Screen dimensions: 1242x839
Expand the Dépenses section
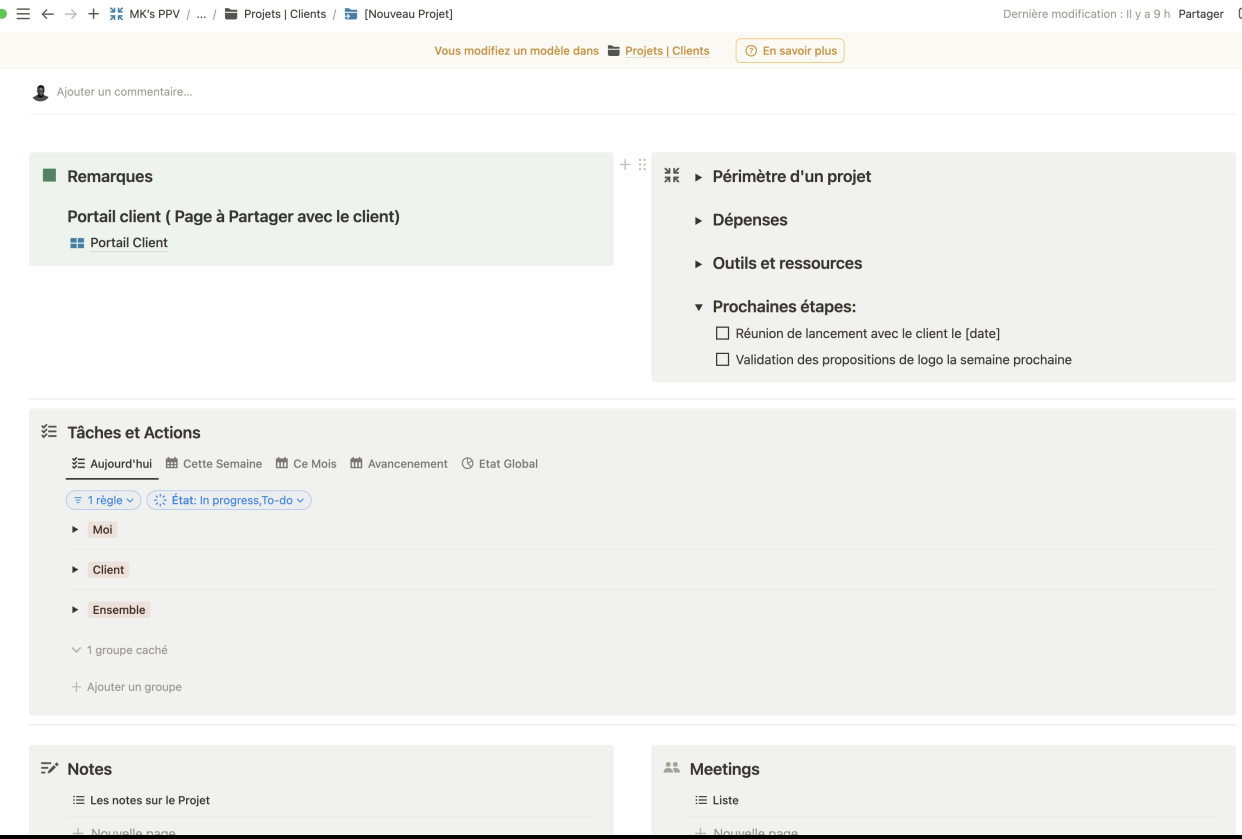(x=698, y=219)
